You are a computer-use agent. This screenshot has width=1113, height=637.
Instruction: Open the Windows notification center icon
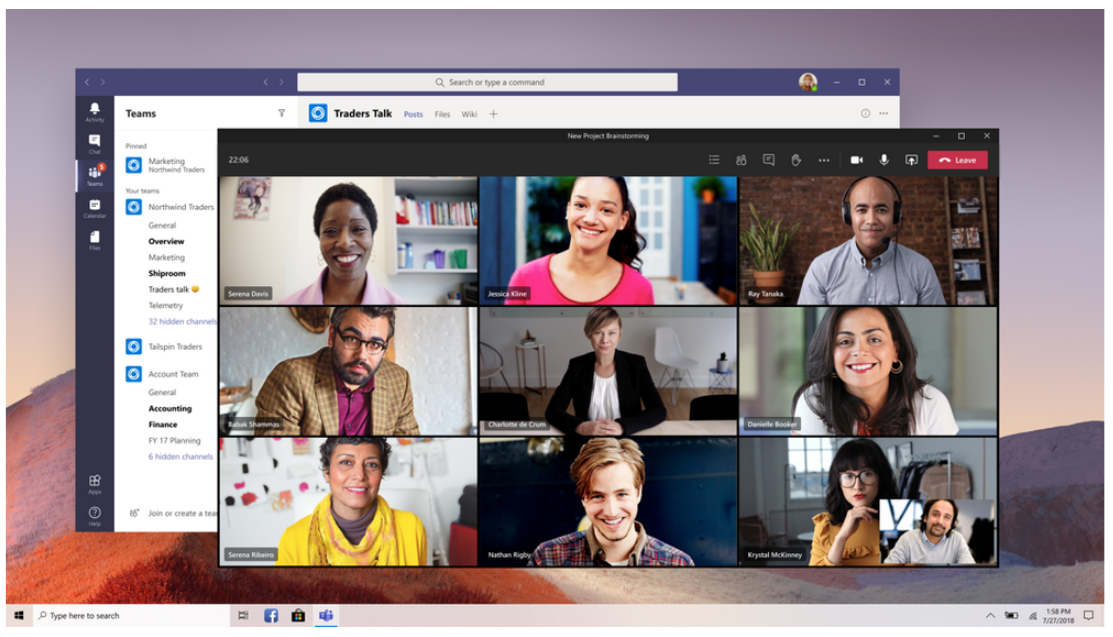(x=1088, y=615)
